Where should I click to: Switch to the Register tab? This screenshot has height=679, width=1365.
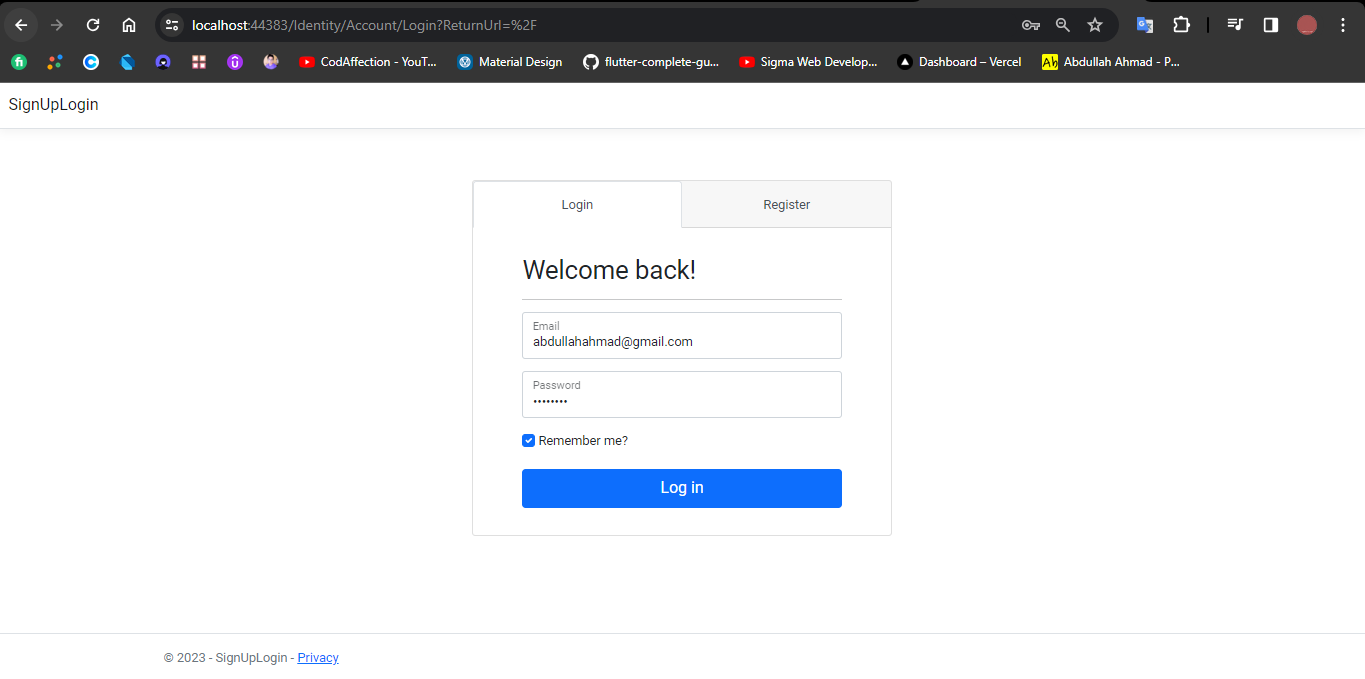pyautogui.click(x=787, y=204)
